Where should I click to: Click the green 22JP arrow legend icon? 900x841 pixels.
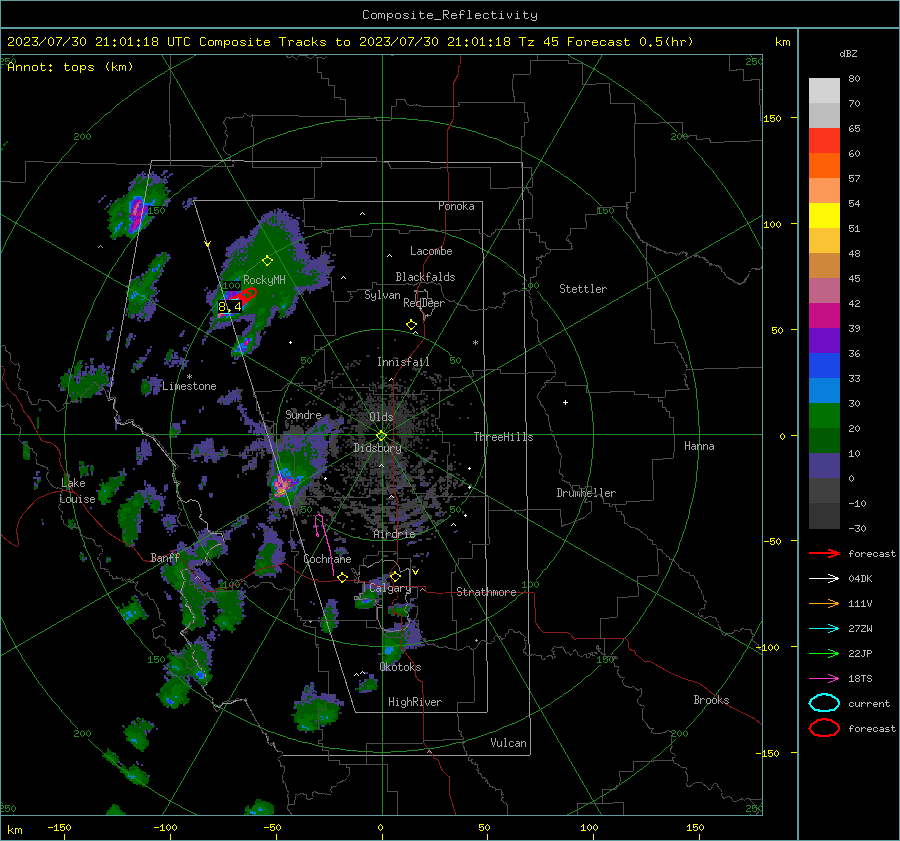tap(824, 653)
